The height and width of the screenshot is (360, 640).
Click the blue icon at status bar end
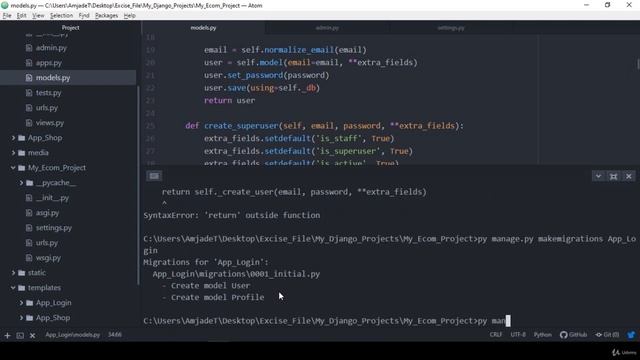pyautogui.click(x=631, y=335)
